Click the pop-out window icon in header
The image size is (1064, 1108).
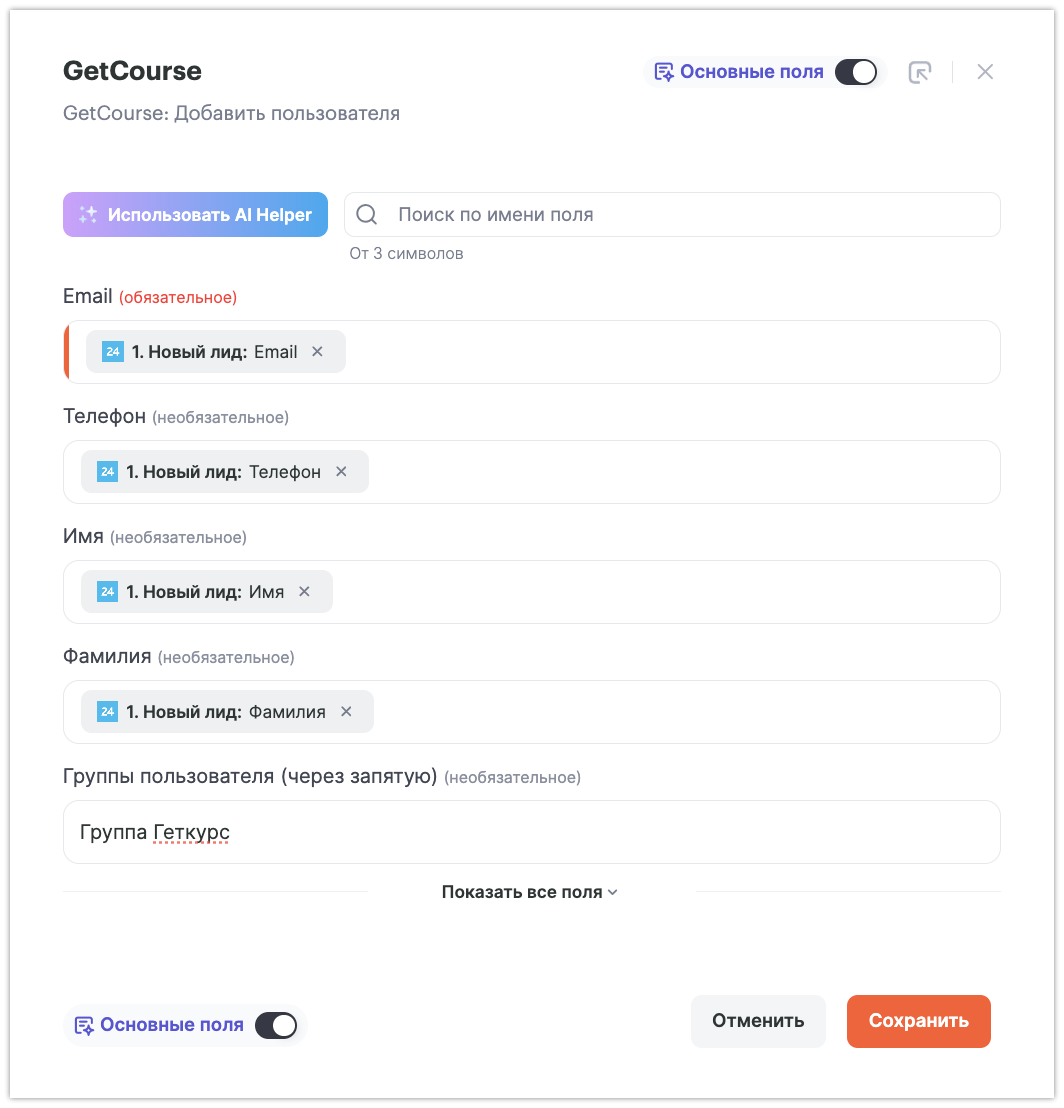coord(919,72)
